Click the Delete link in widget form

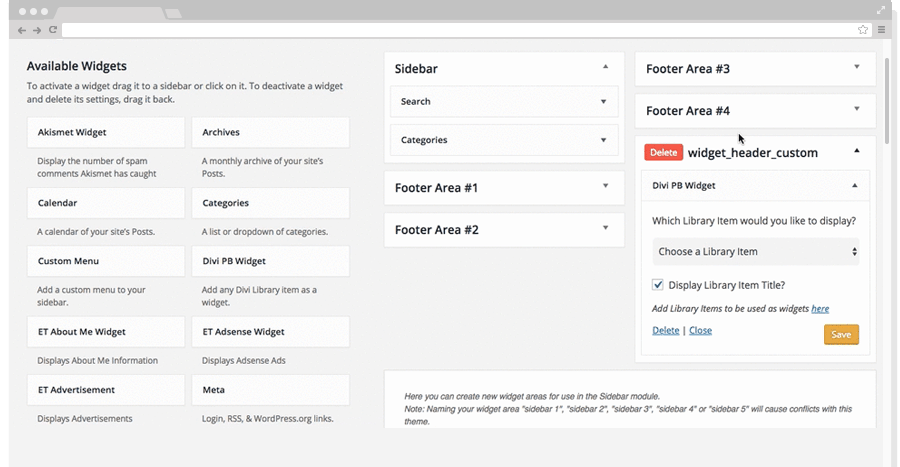666,330
